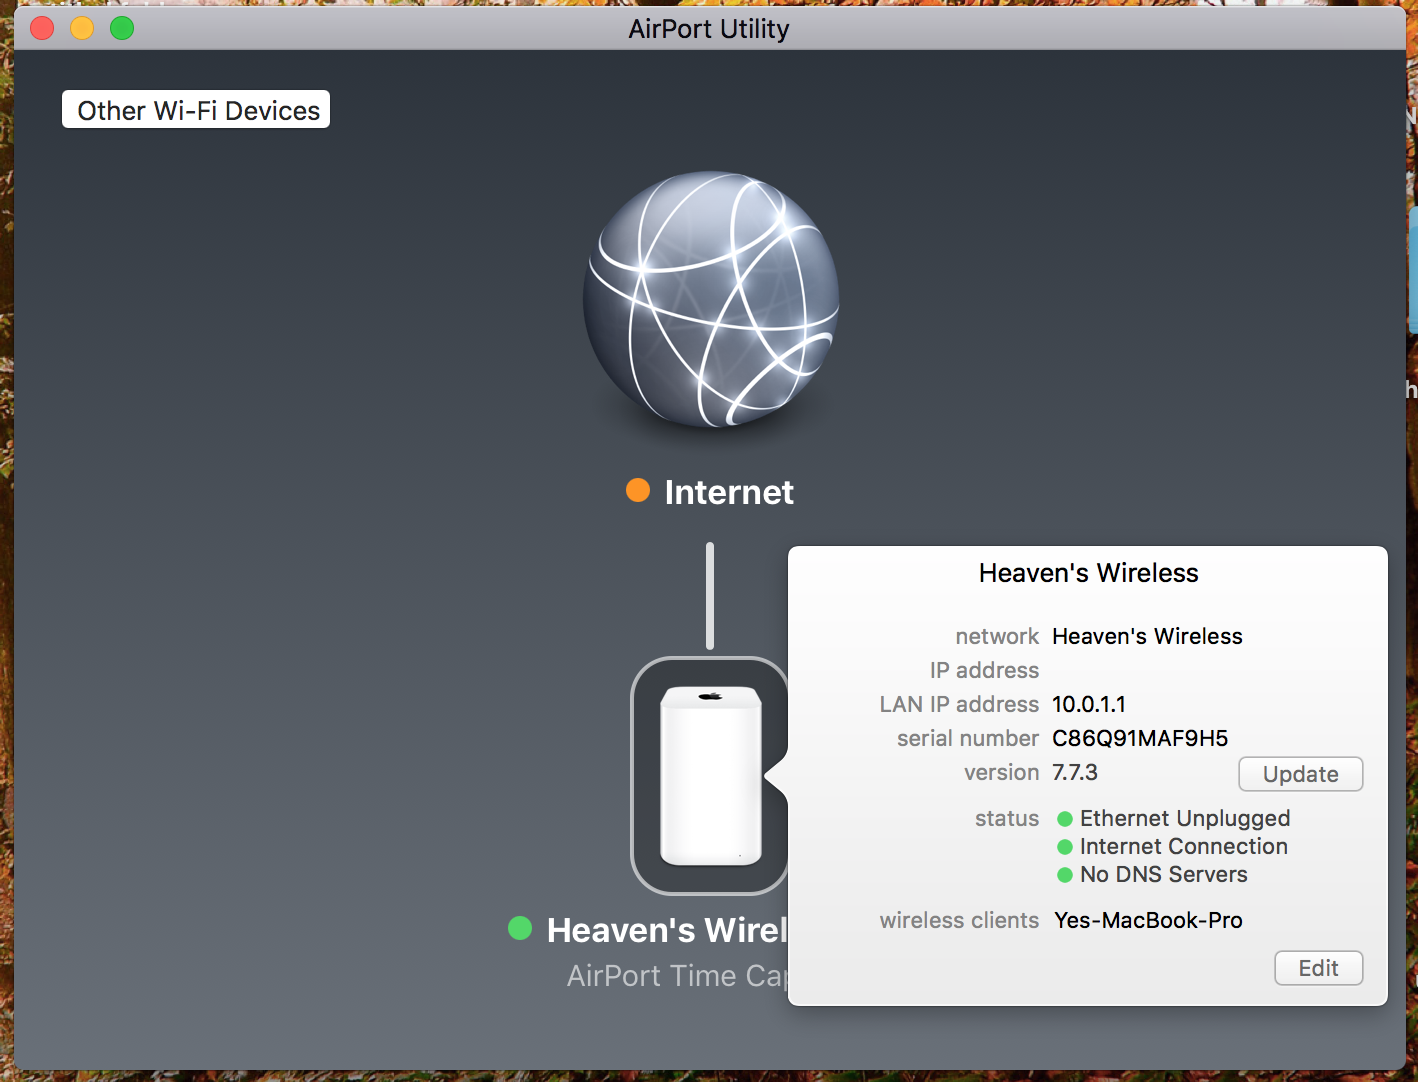Click the AirPort Time Capsule subtitle
Image resolution: width=1418 pixels, height=1082 pixels.
677,976
